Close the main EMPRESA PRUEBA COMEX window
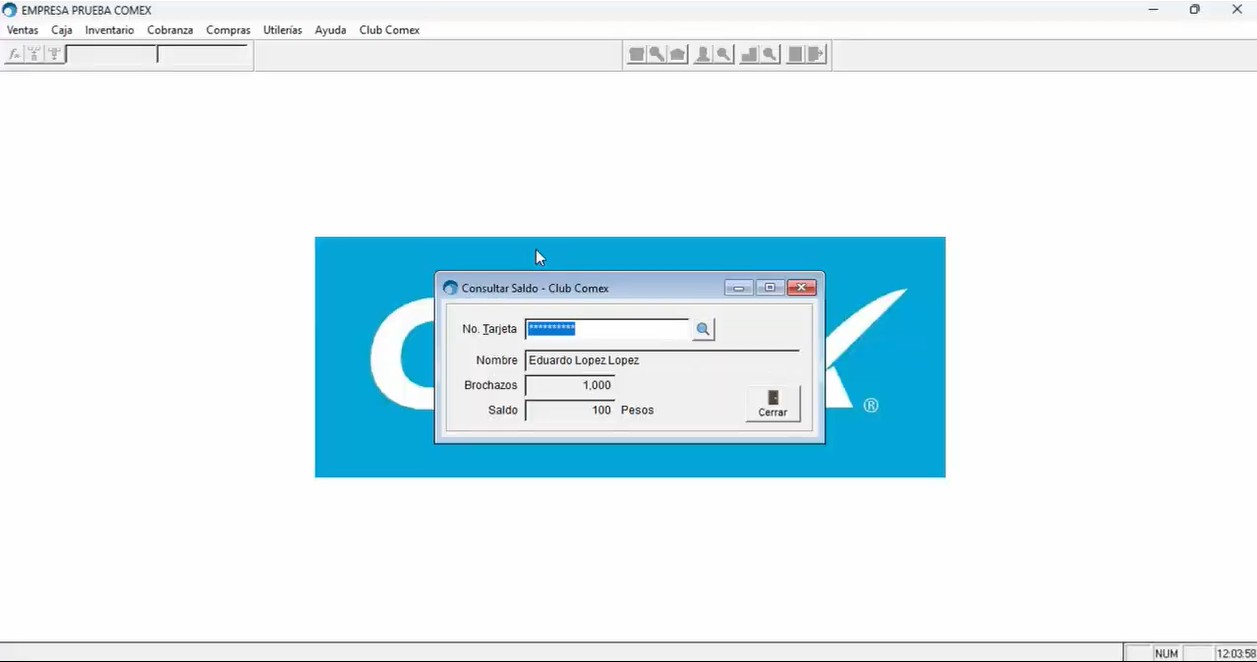Viewport: 1257px width, 662px height. [x=1236, y=10]
